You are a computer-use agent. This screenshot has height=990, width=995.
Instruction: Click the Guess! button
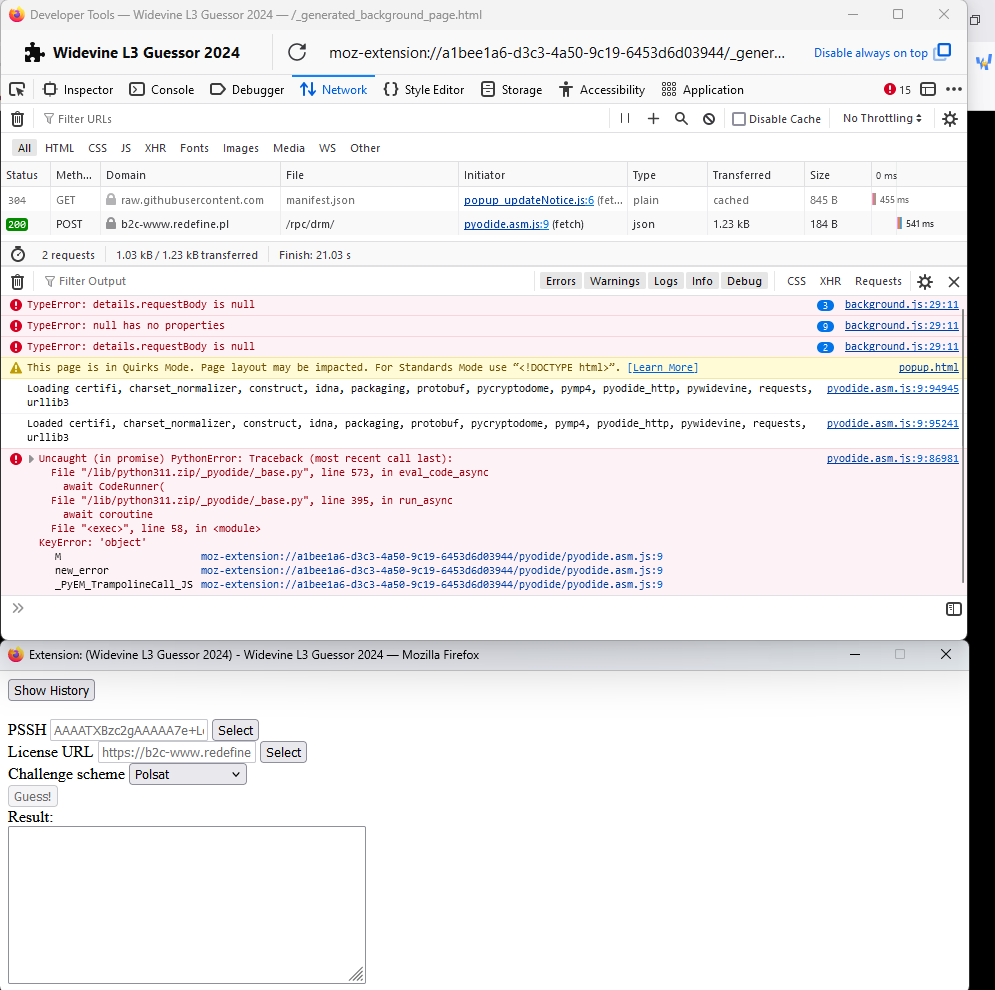[32, 796]
